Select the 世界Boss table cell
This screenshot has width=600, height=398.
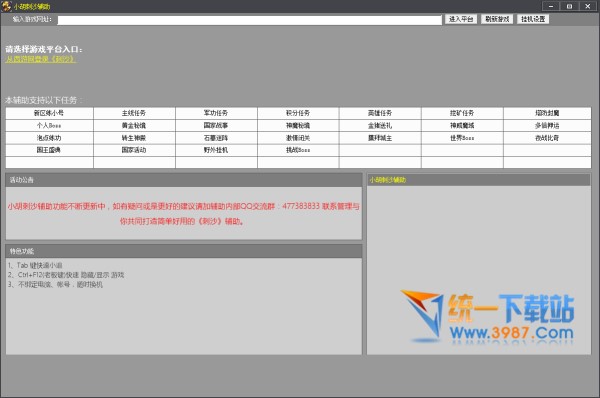(462, 138)
